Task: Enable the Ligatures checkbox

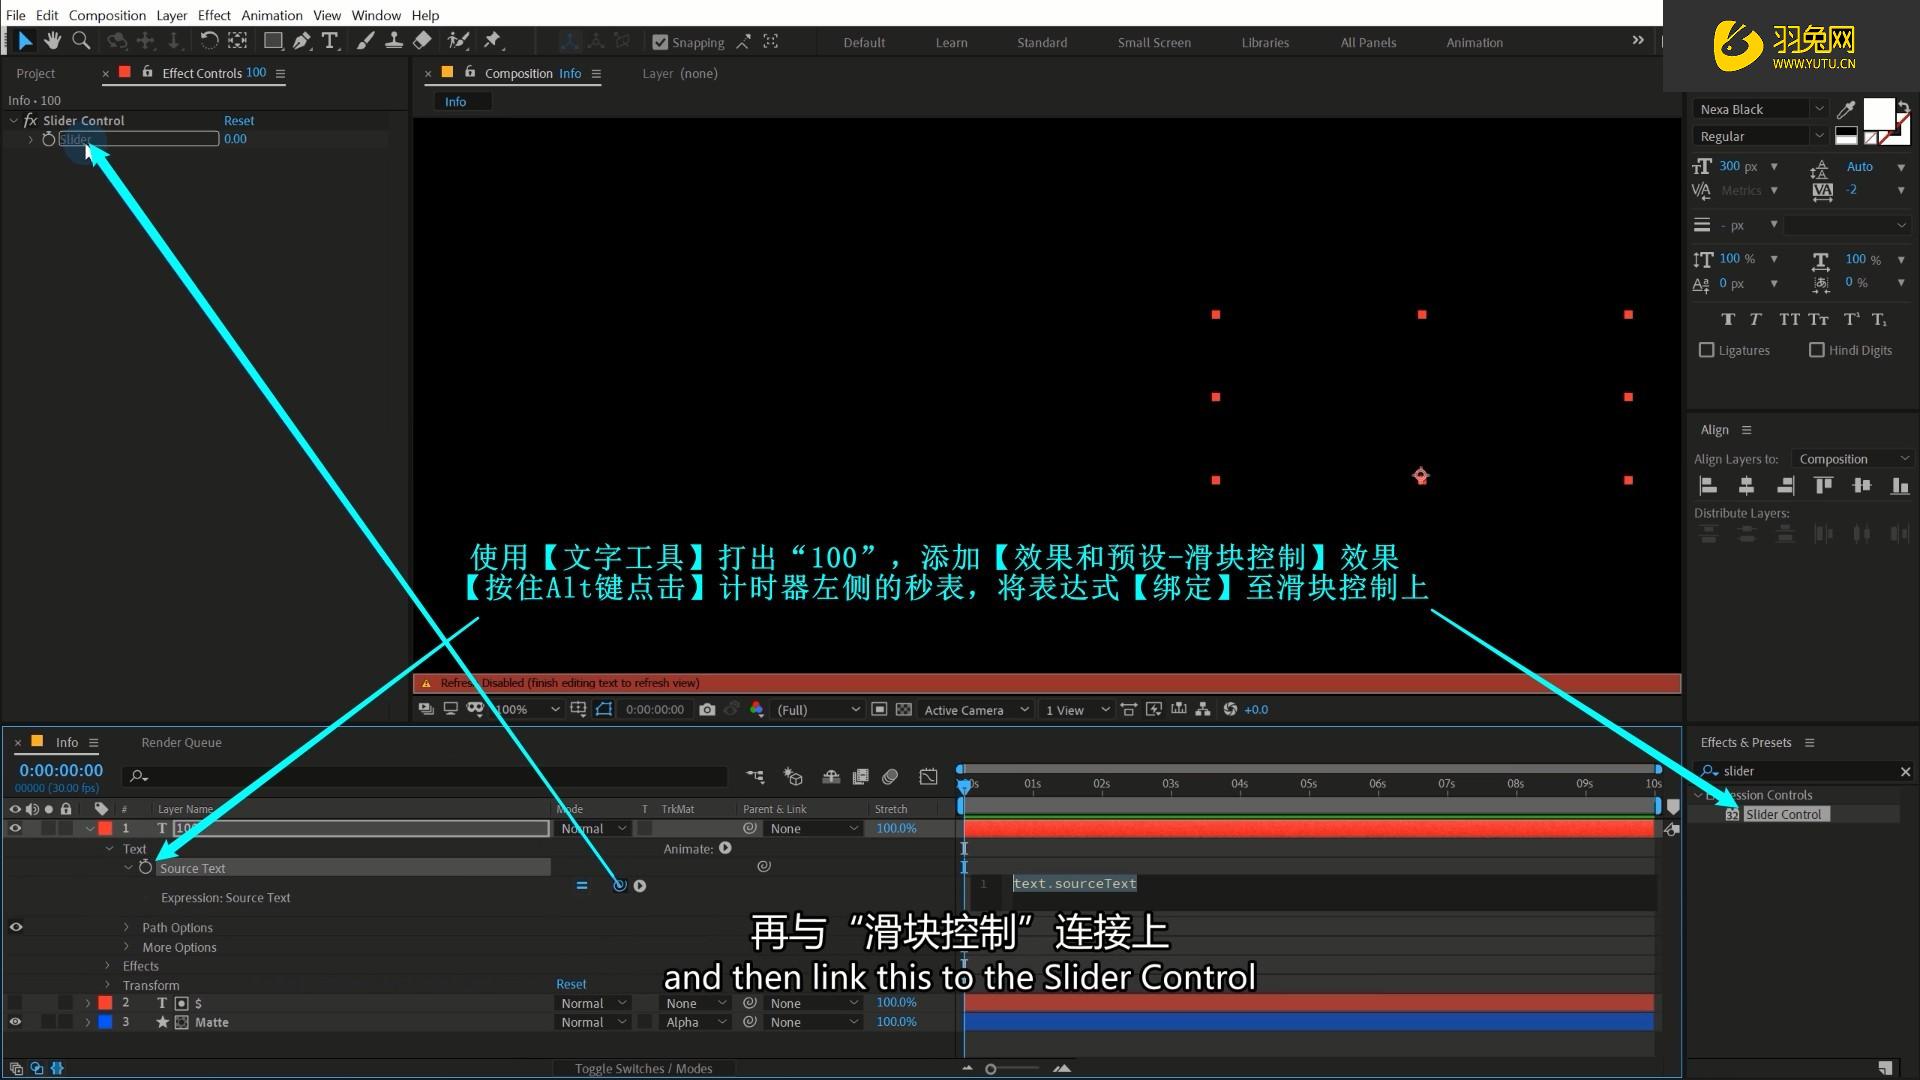Action: [1707, 350]
